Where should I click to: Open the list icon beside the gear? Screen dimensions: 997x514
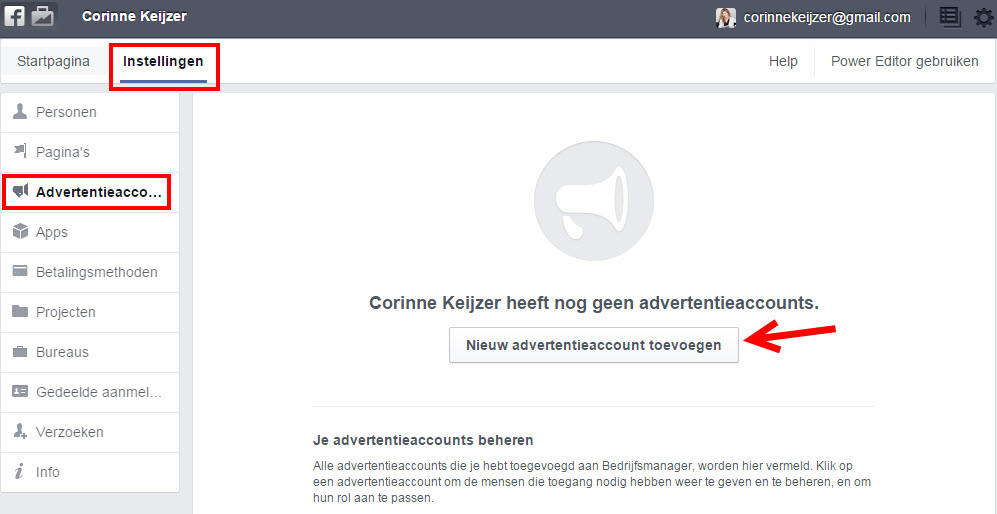[x=950, y=17]
